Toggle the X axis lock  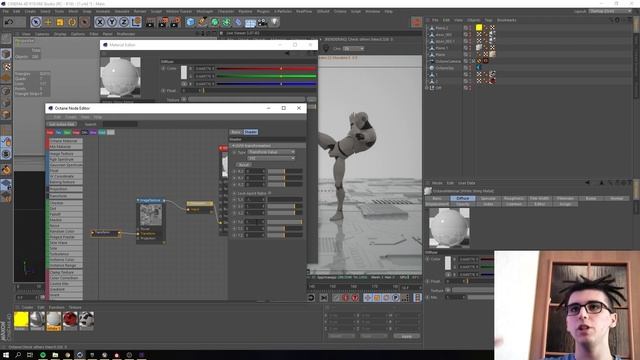click(100, 22)
